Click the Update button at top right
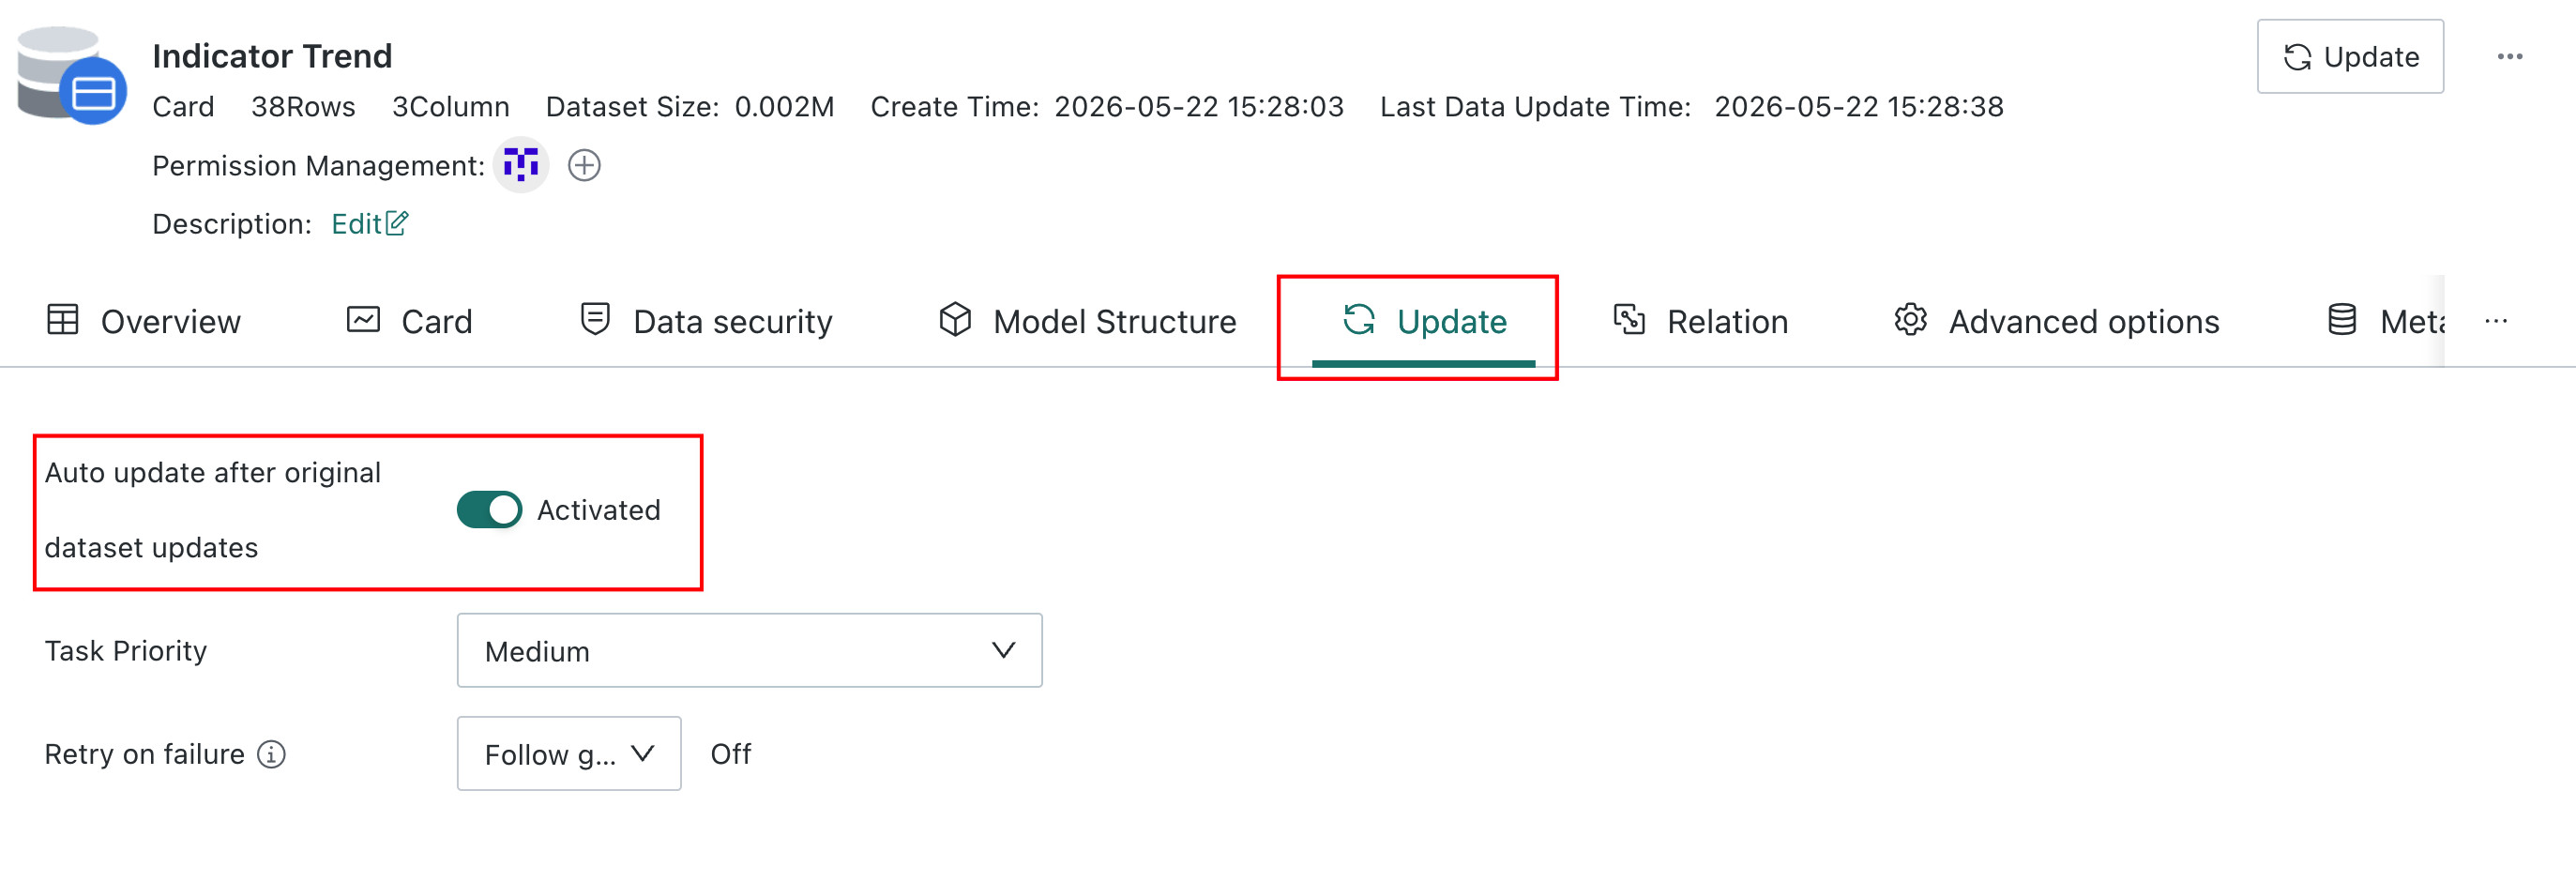Screen dimensions: 2576x882 [2350, 57]
